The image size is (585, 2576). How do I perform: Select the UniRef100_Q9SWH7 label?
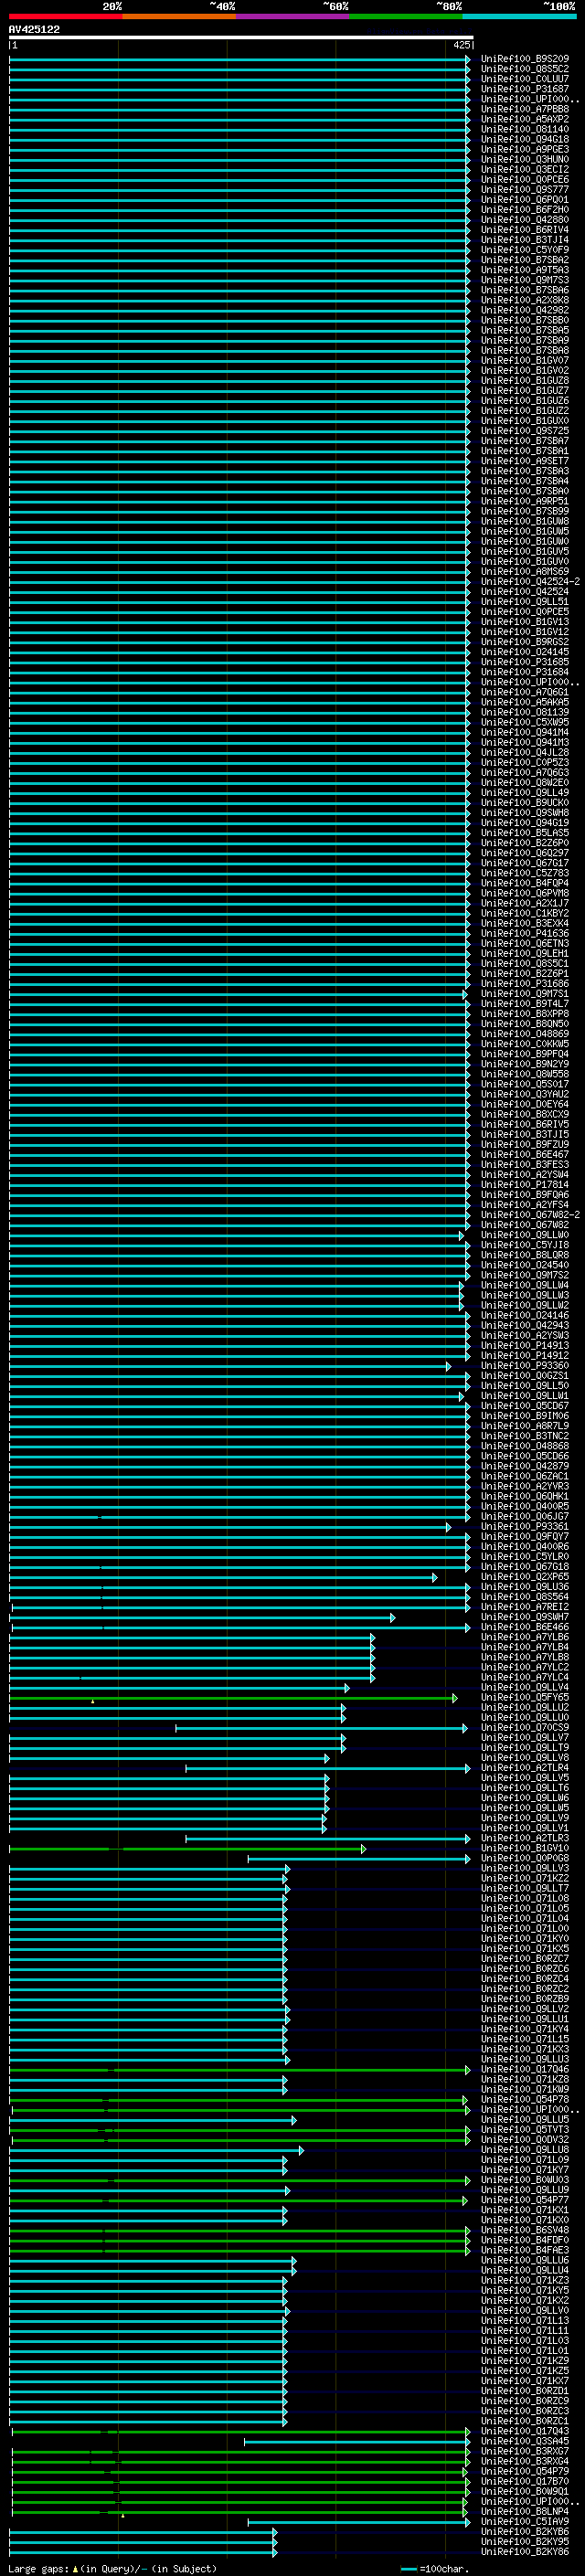(525, 1617)
